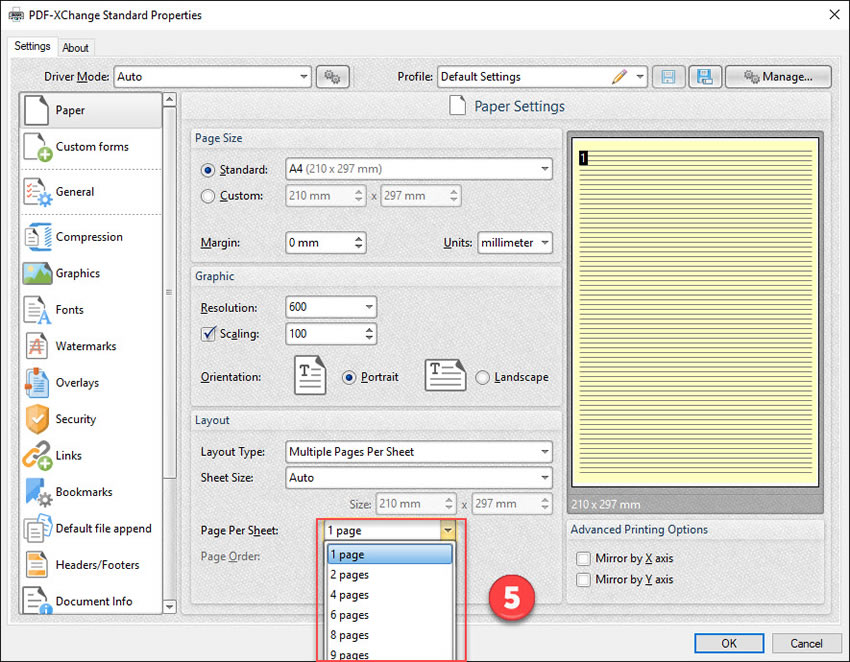Open the Links settings category
Screen dimensions: 850x662
(x=91, y=455)
